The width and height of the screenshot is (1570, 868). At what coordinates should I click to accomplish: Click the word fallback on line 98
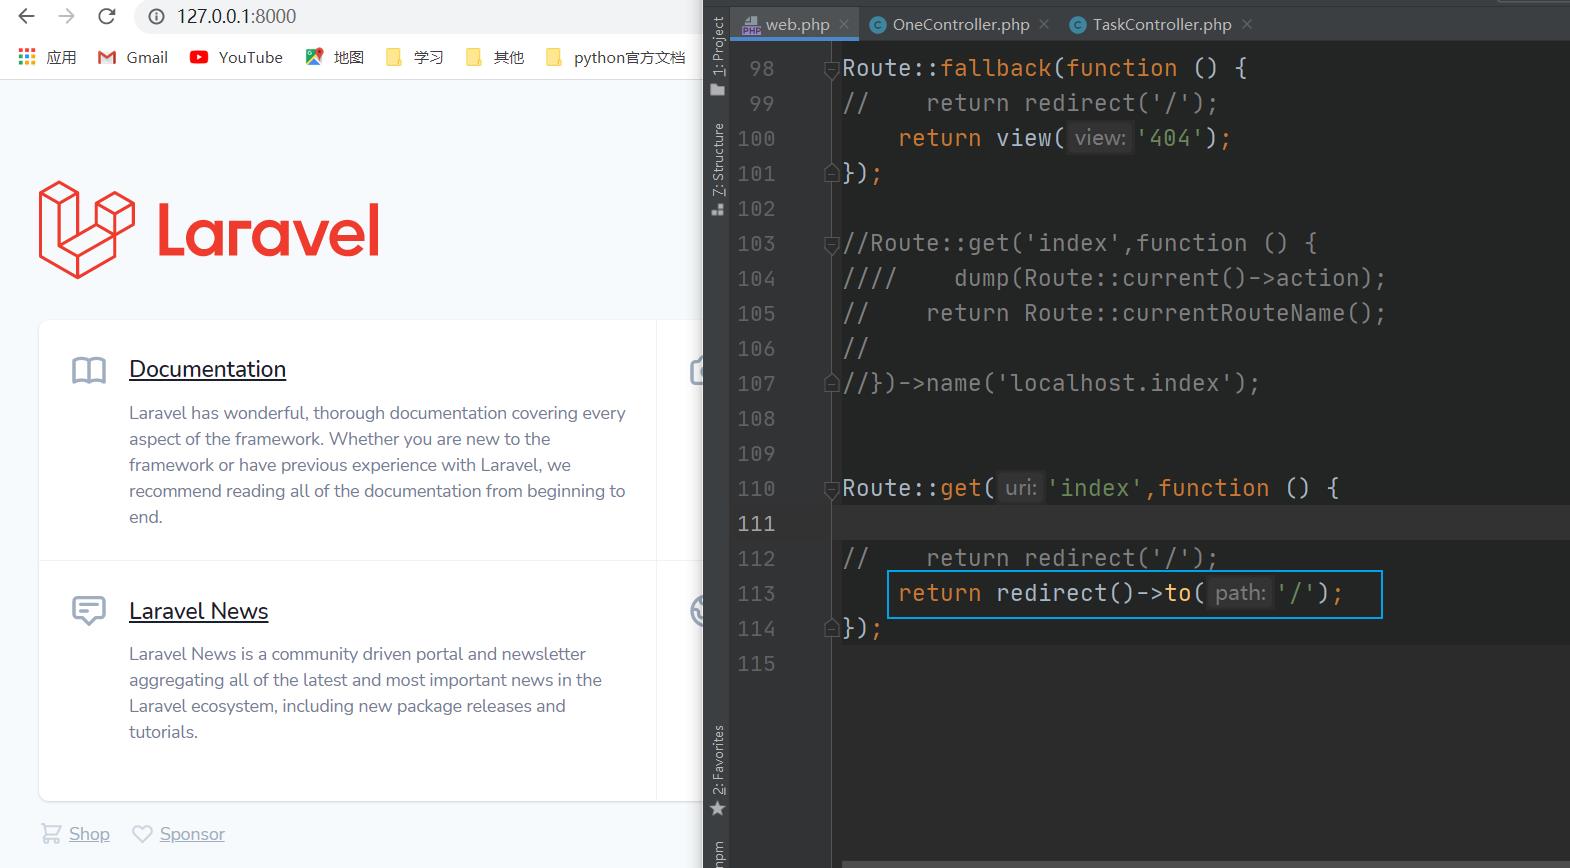996,68
